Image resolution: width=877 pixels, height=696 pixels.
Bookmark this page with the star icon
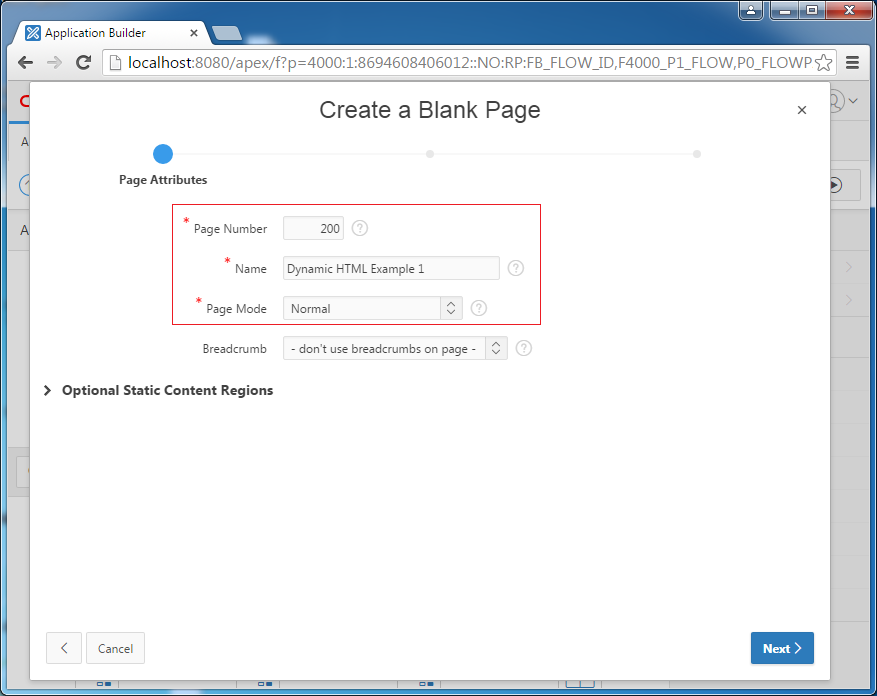click(x=823, y=63)
